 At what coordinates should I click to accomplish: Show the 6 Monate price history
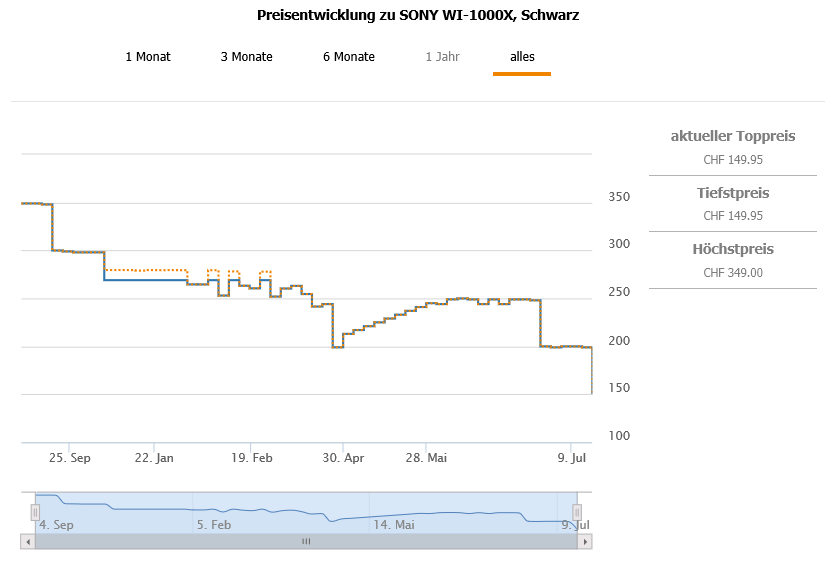(348, 57)
